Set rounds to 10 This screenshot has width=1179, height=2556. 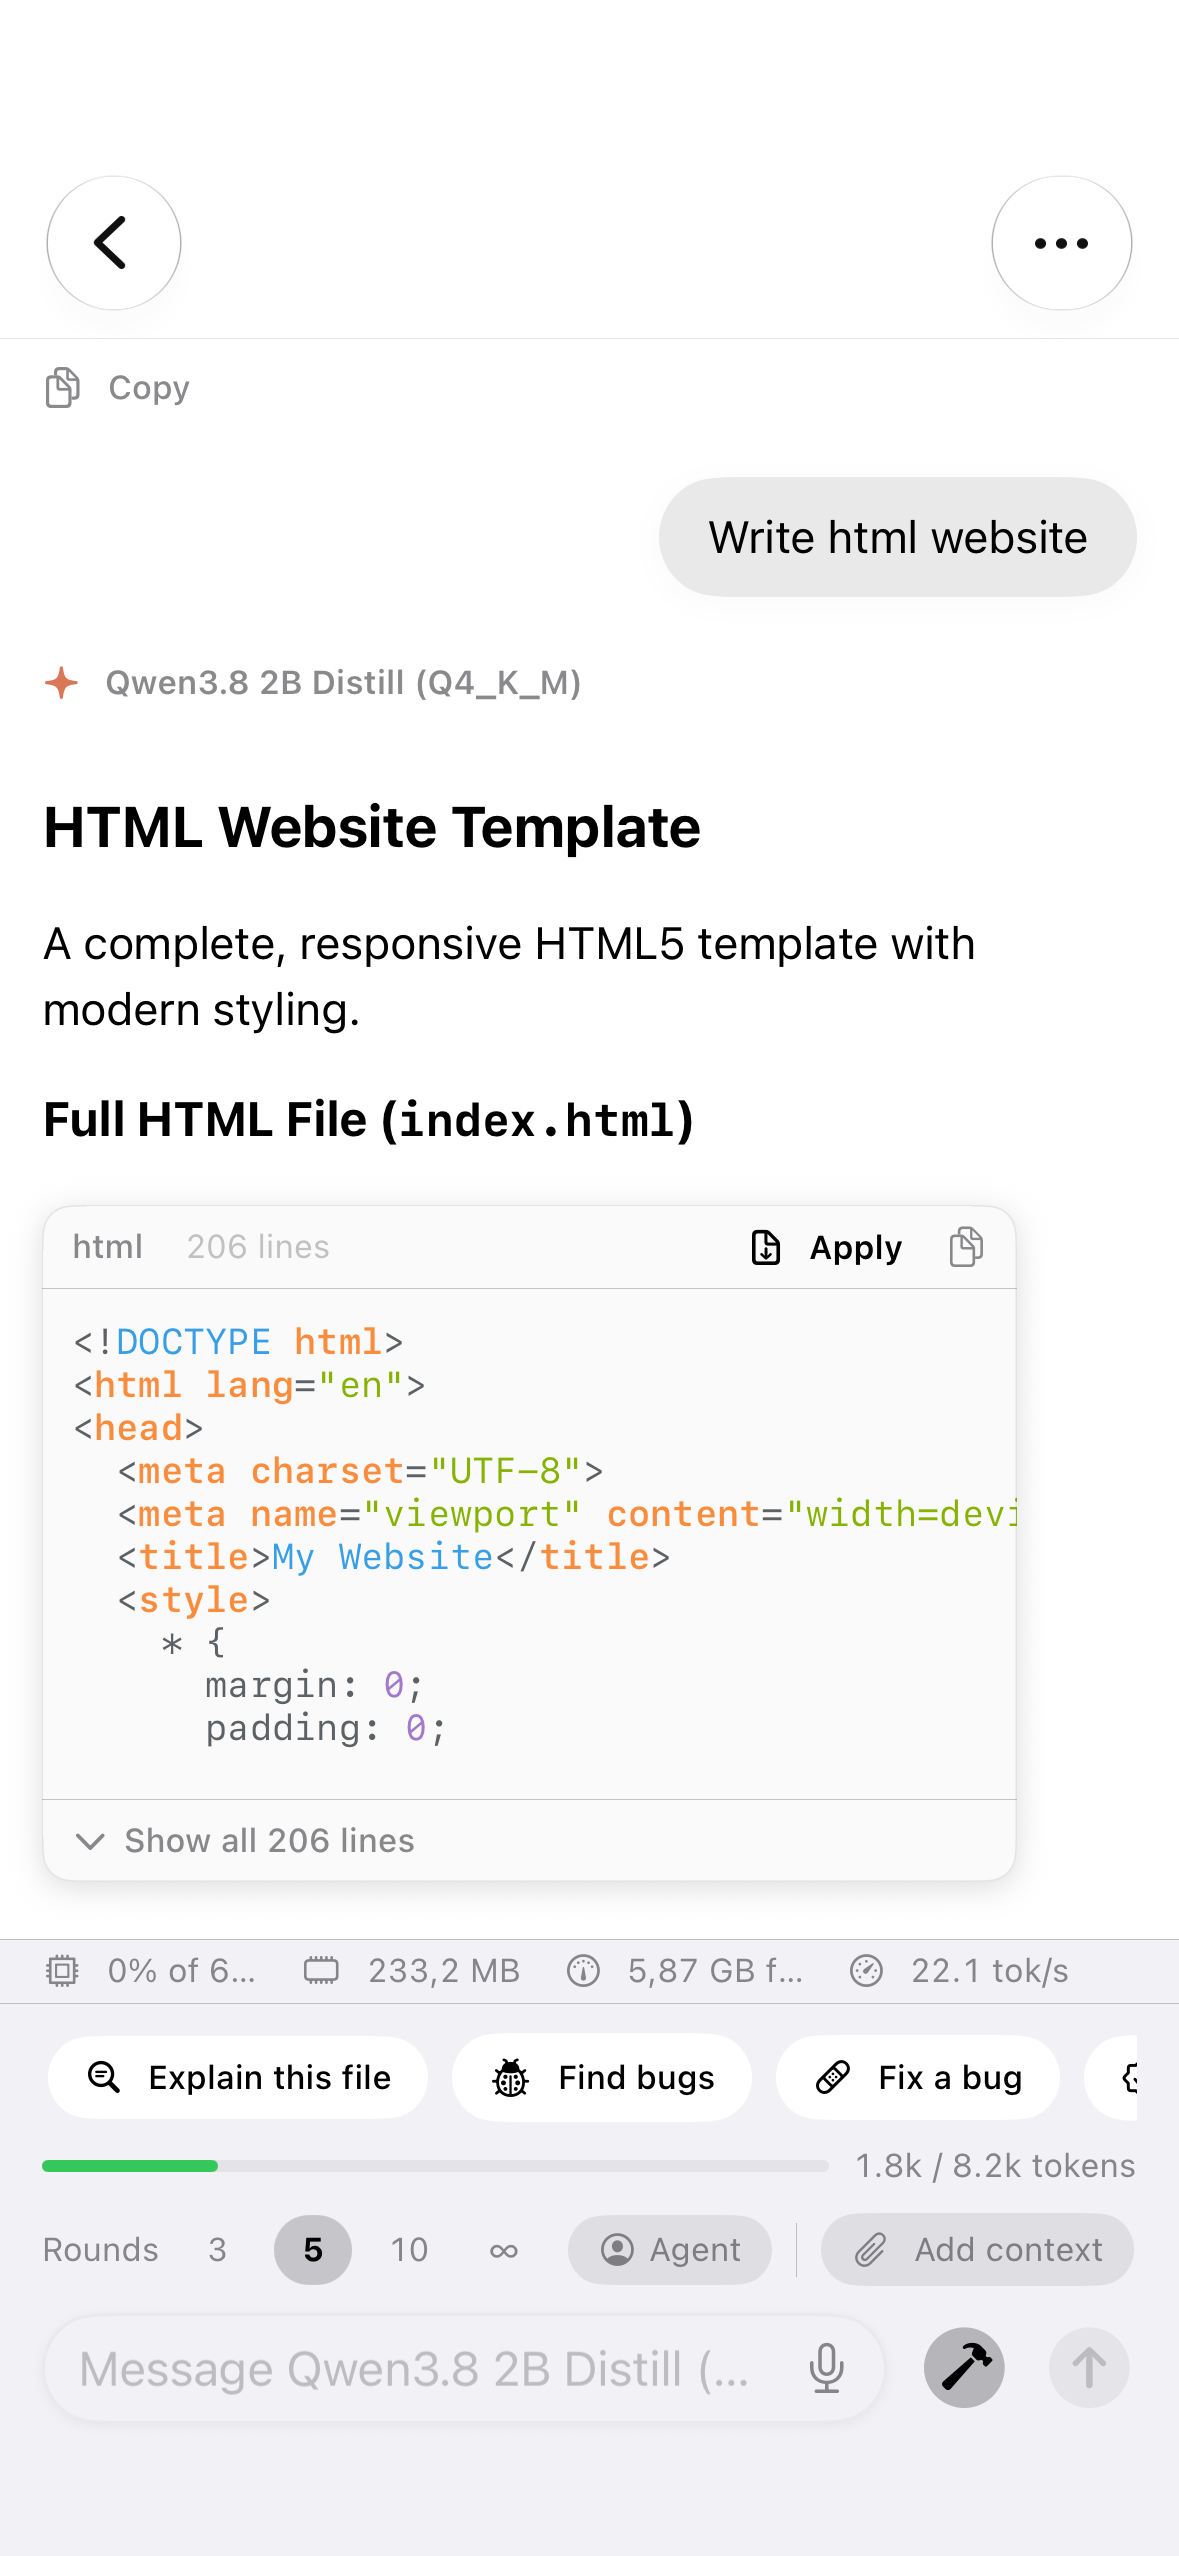(409, 2250)
